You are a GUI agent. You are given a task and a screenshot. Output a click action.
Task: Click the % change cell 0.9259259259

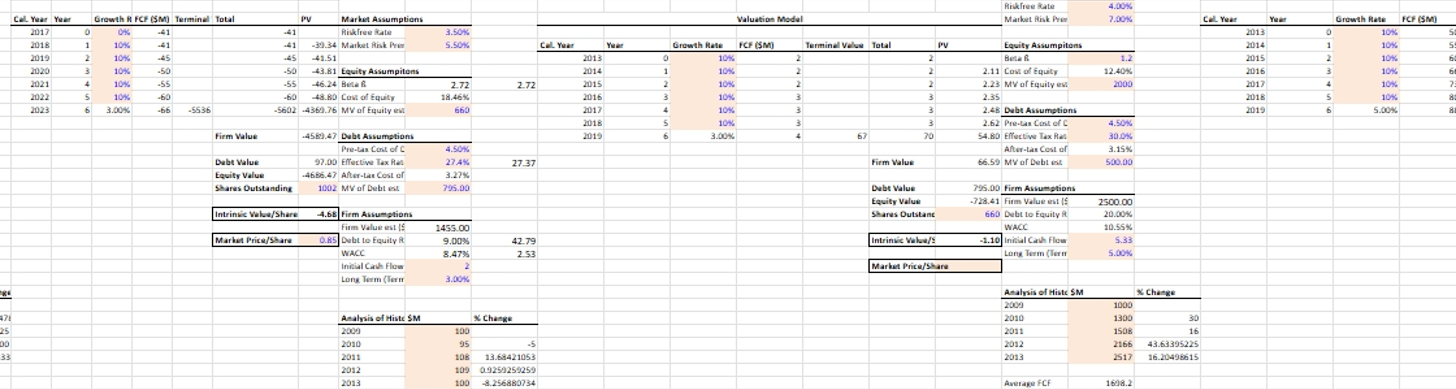coord(505,370)
